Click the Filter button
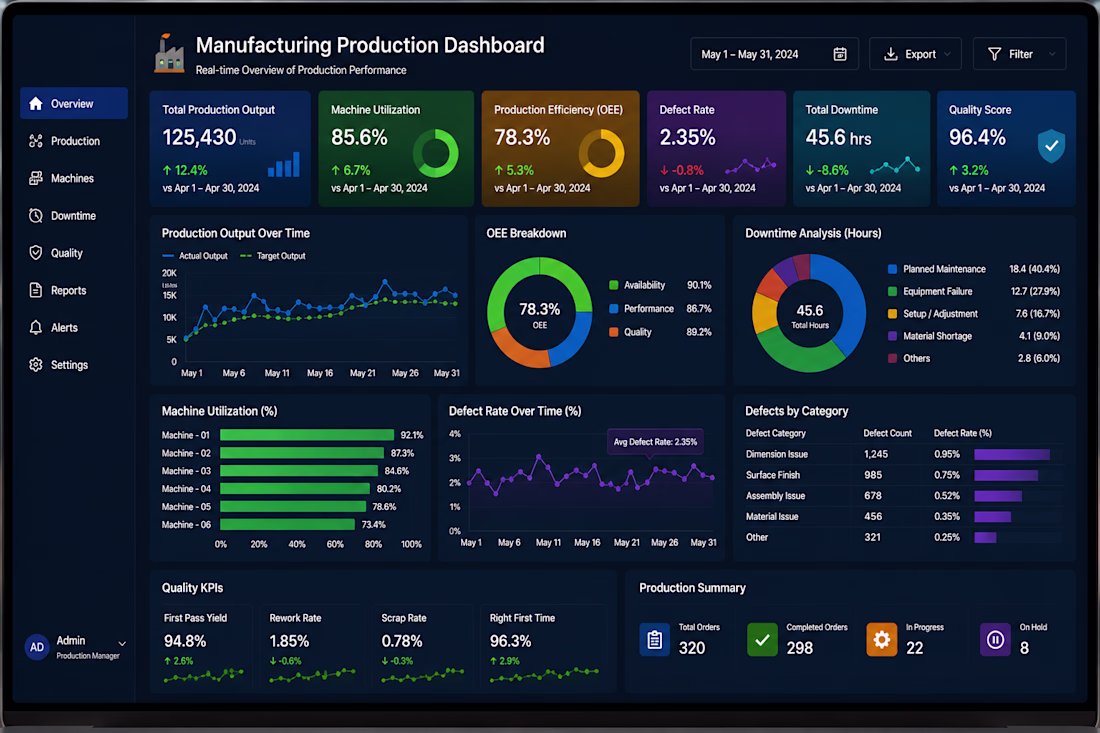1100x733 pixels. (1019, 54)
